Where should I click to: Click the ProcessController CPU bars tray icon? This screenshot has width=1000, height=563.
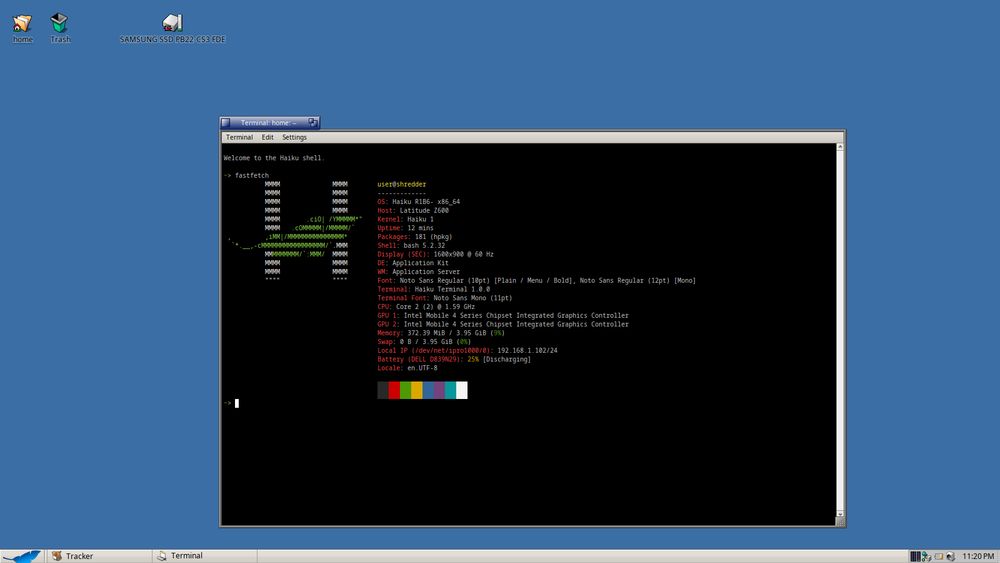(915, 557)
